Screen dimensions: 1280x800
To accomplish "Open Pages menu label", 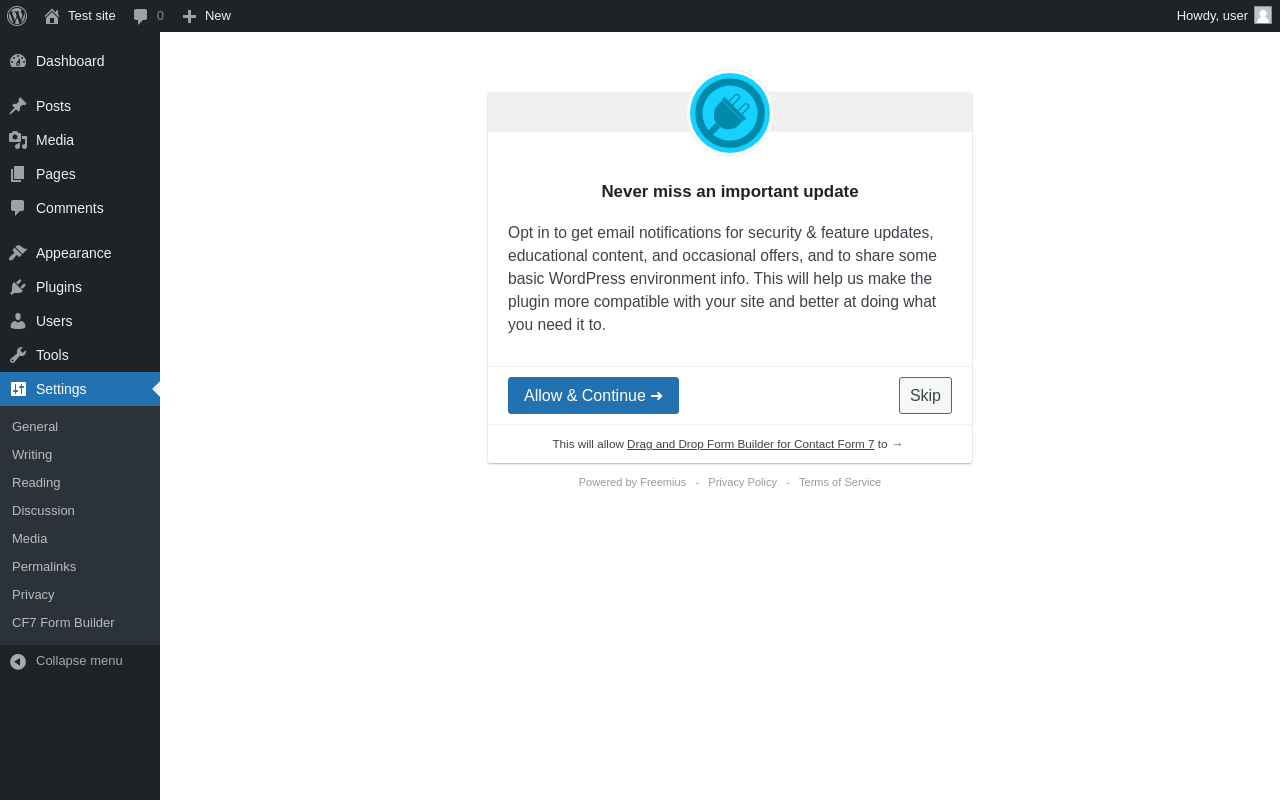I will pyautogui.click(x=56, y=174).
